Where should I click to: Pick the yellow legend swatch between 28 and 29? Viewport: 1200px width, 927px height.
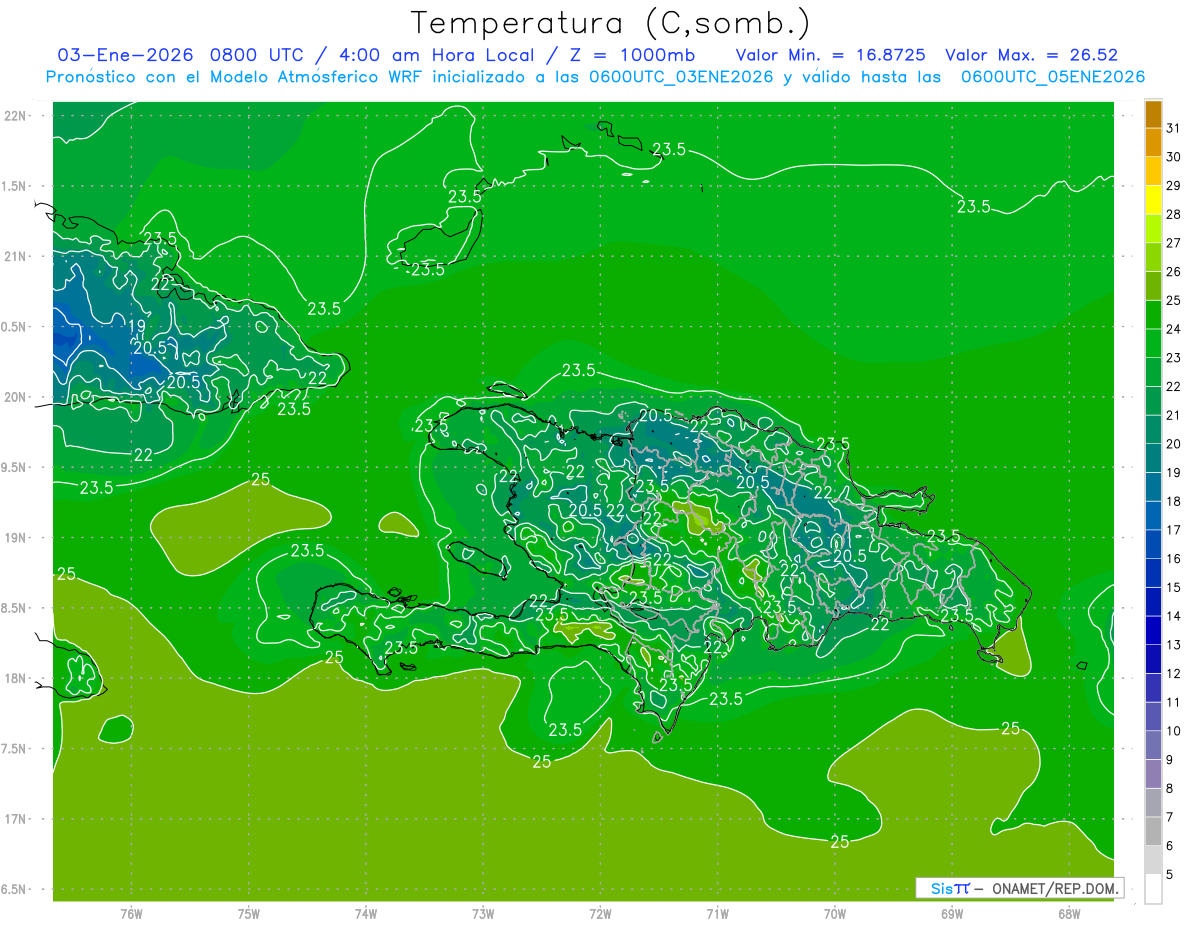pos(1153,200)
